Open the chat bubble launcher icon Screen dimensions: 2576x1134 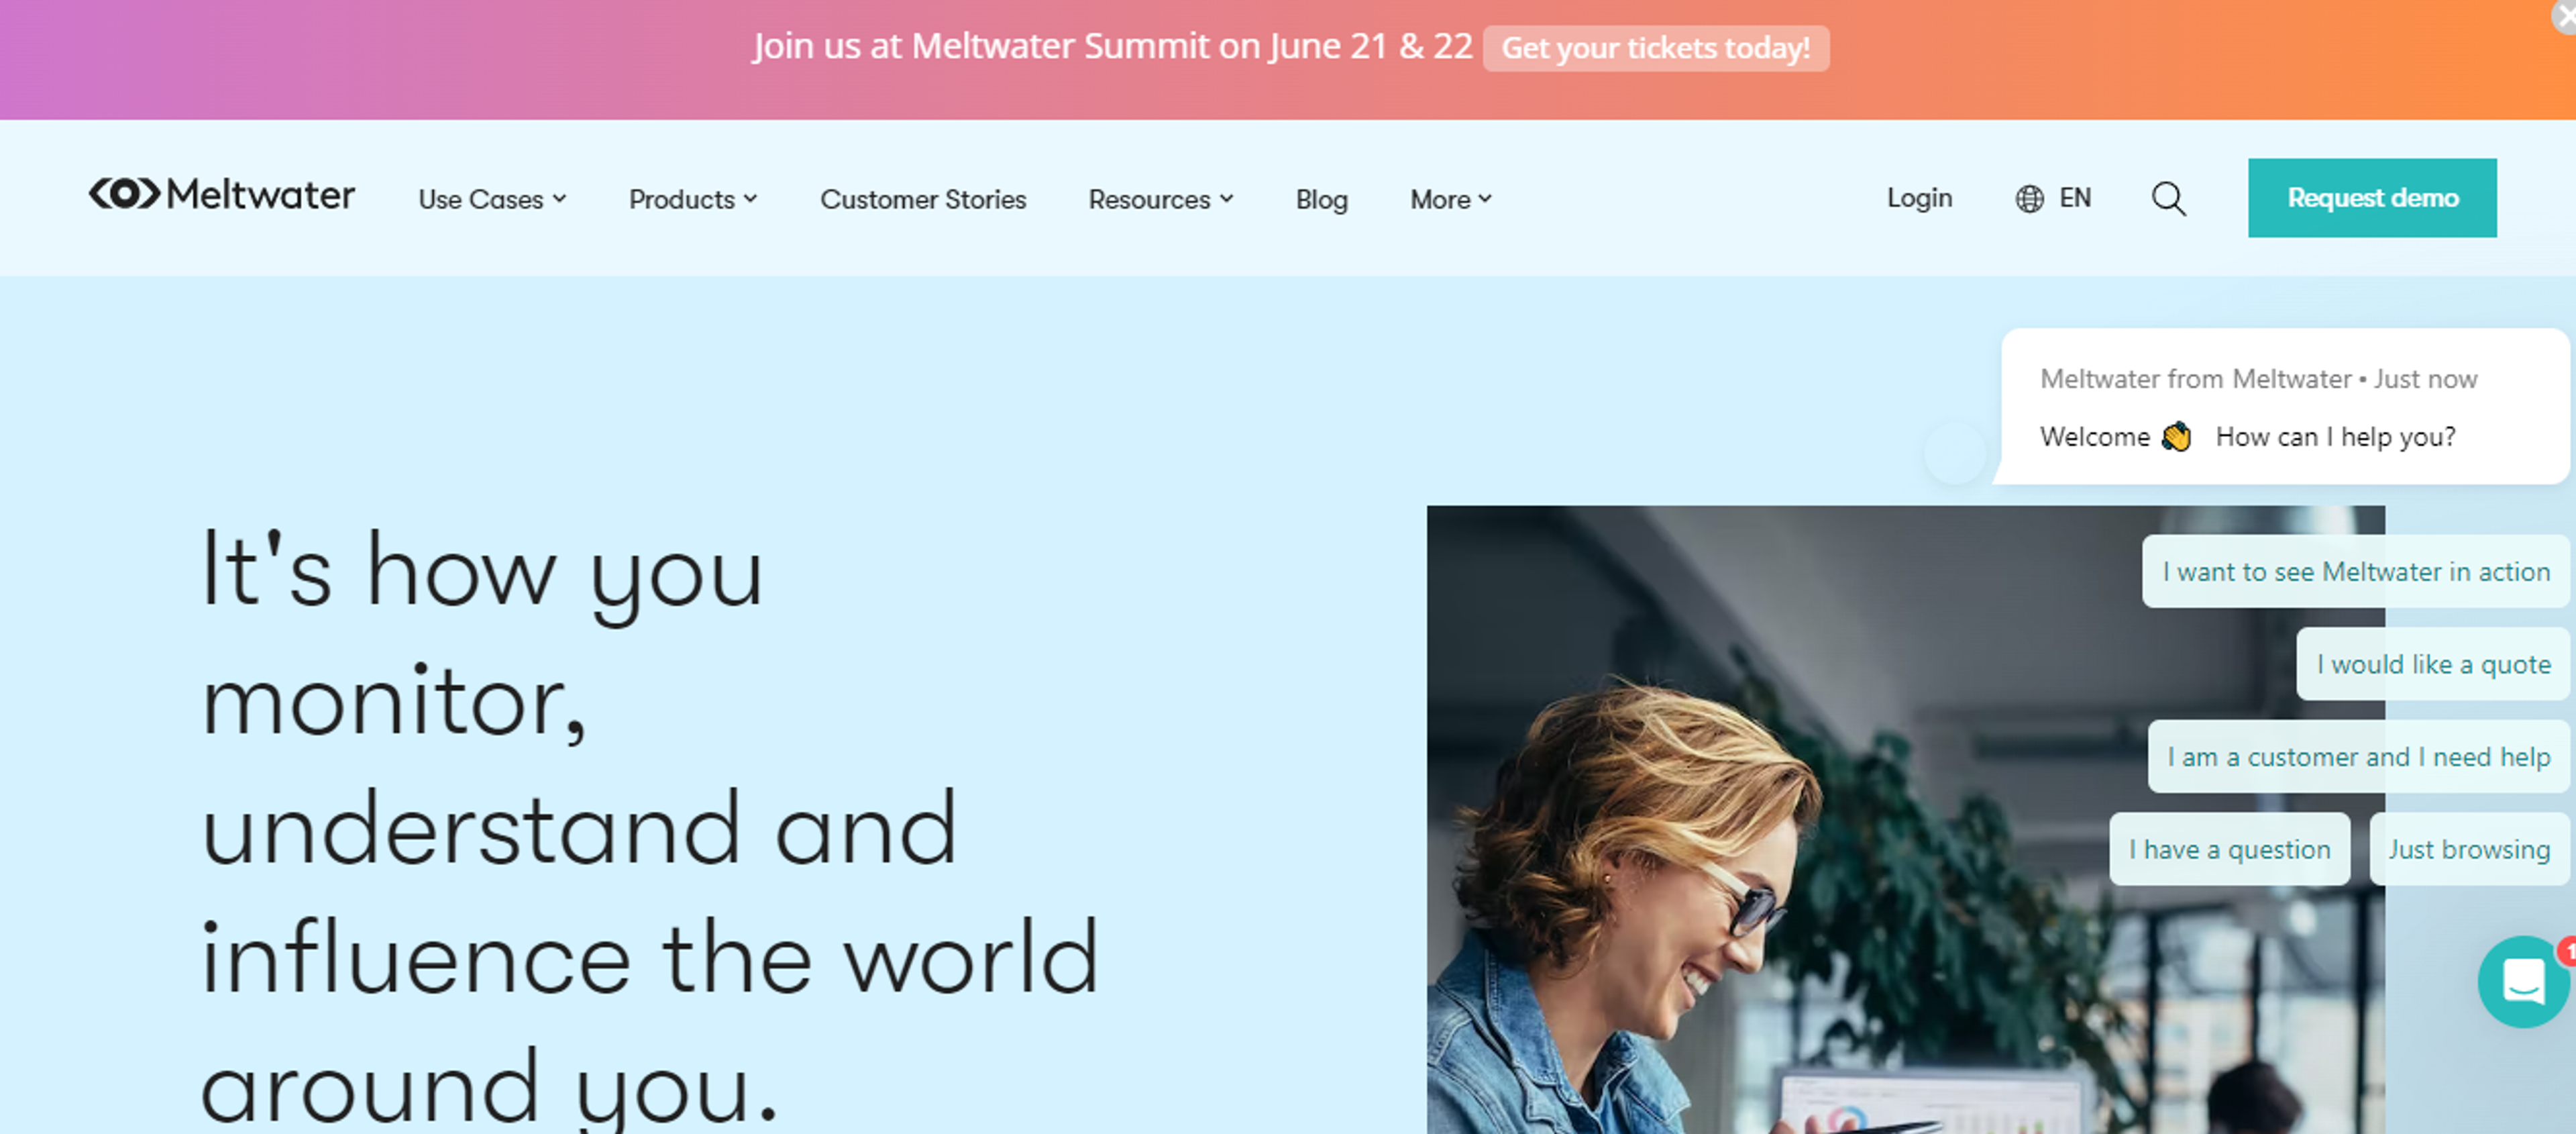tap(2523, 981)
